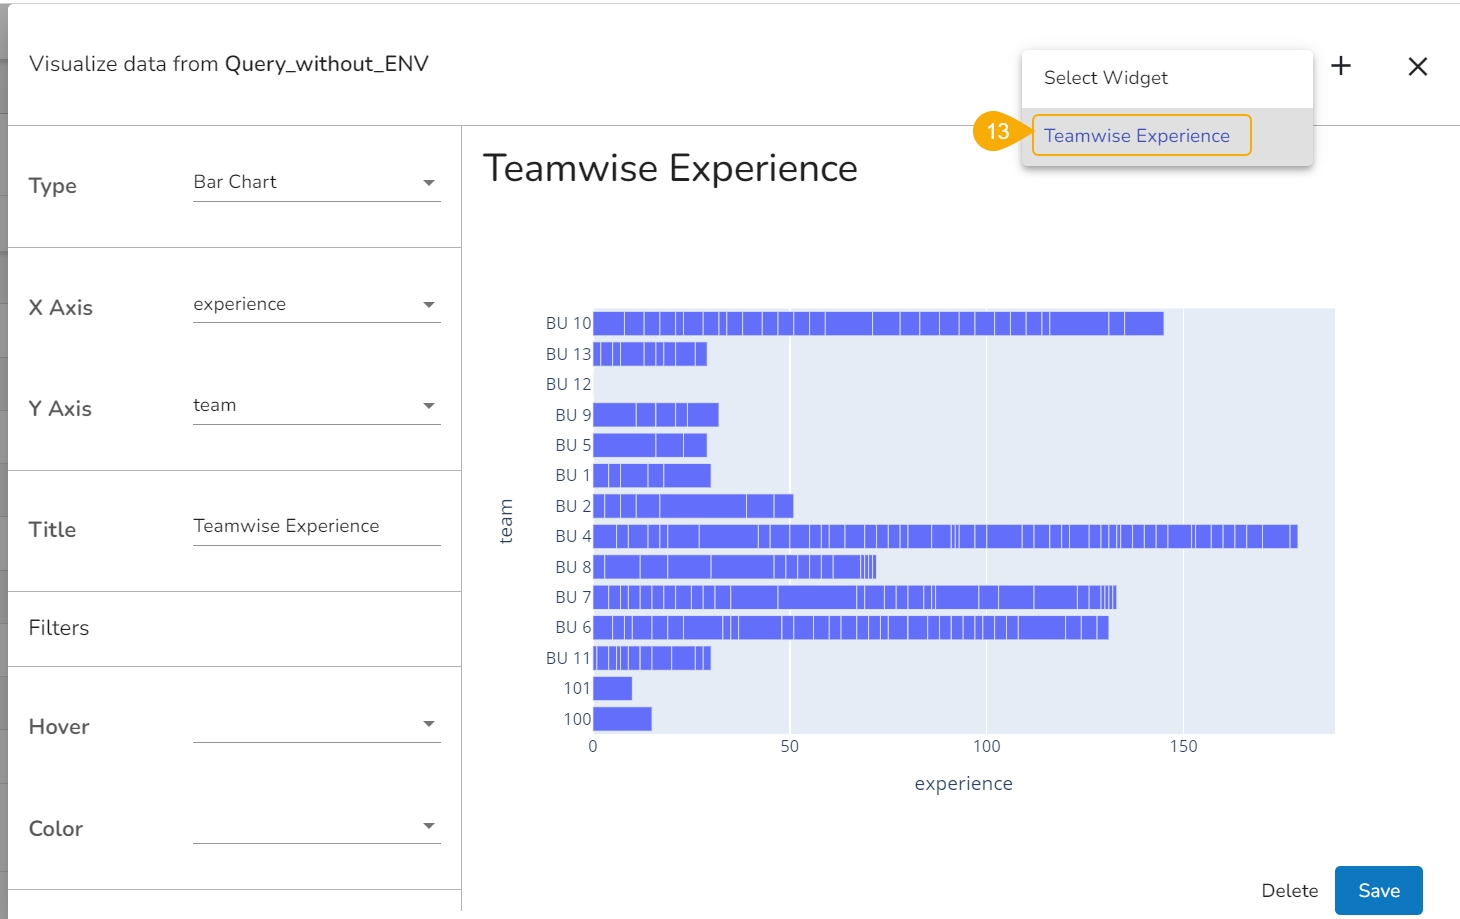The width and height of the screenshot is (1460, 919).
Task: Close the visualization dialog
Action: coord(1417,67)
